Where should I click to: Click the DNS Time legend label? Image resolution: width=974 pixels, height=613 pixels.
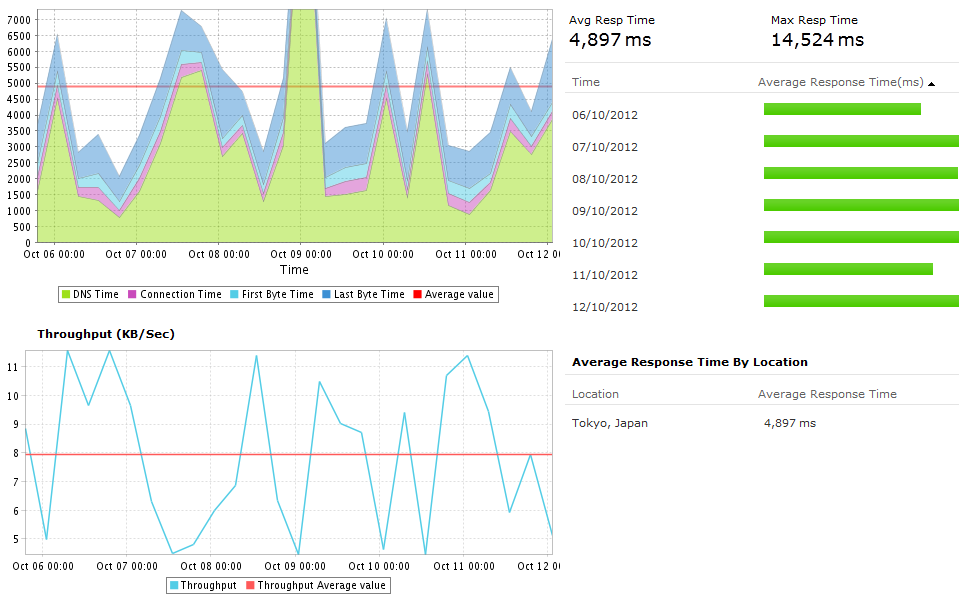coord(96,294)
